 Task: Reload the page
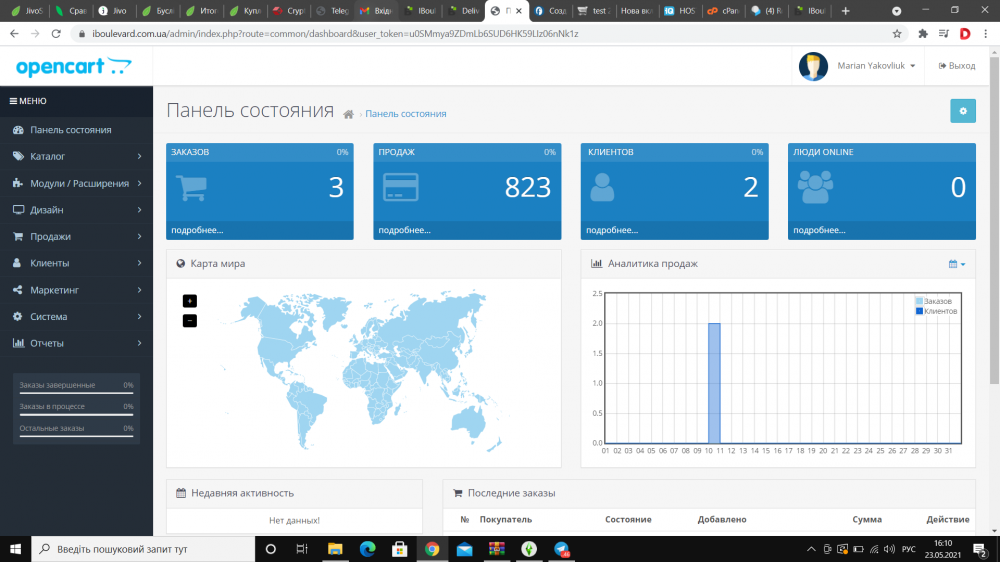pyautogui.click(x=56, y=34)
